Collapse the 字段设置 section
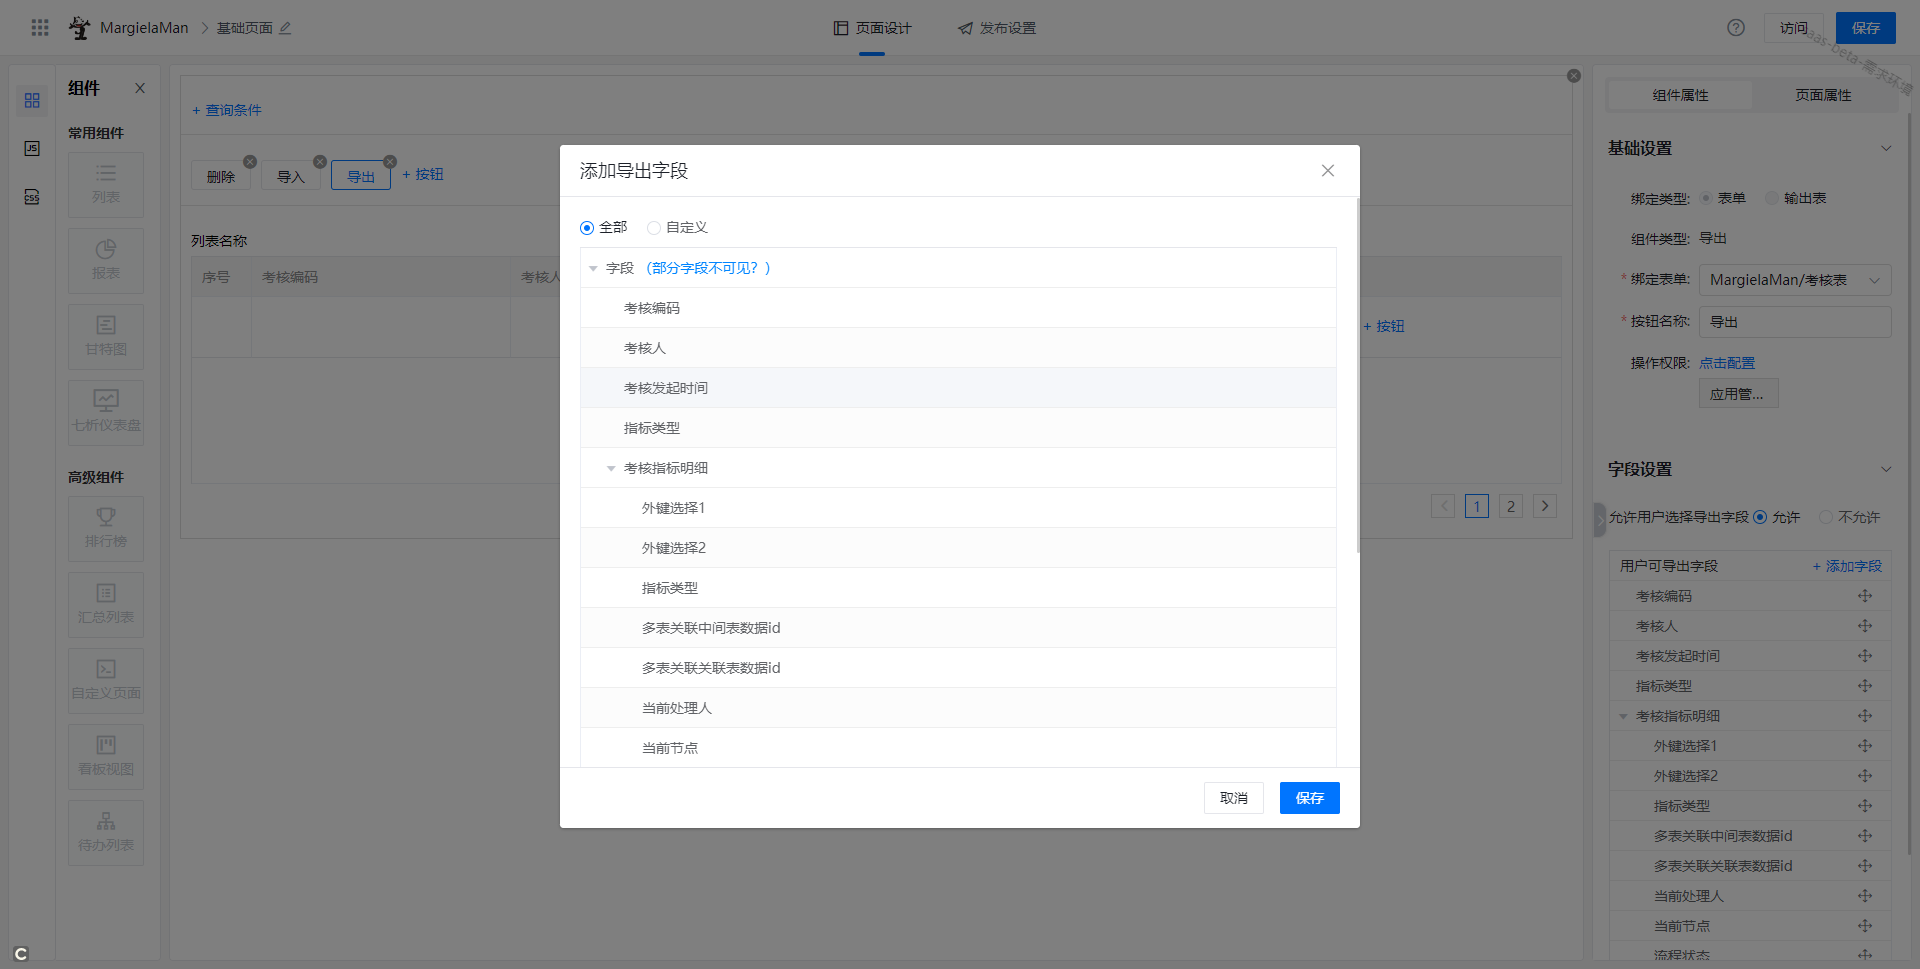The width and height of the screenshot is (1920, 969). click(1886, 469)
